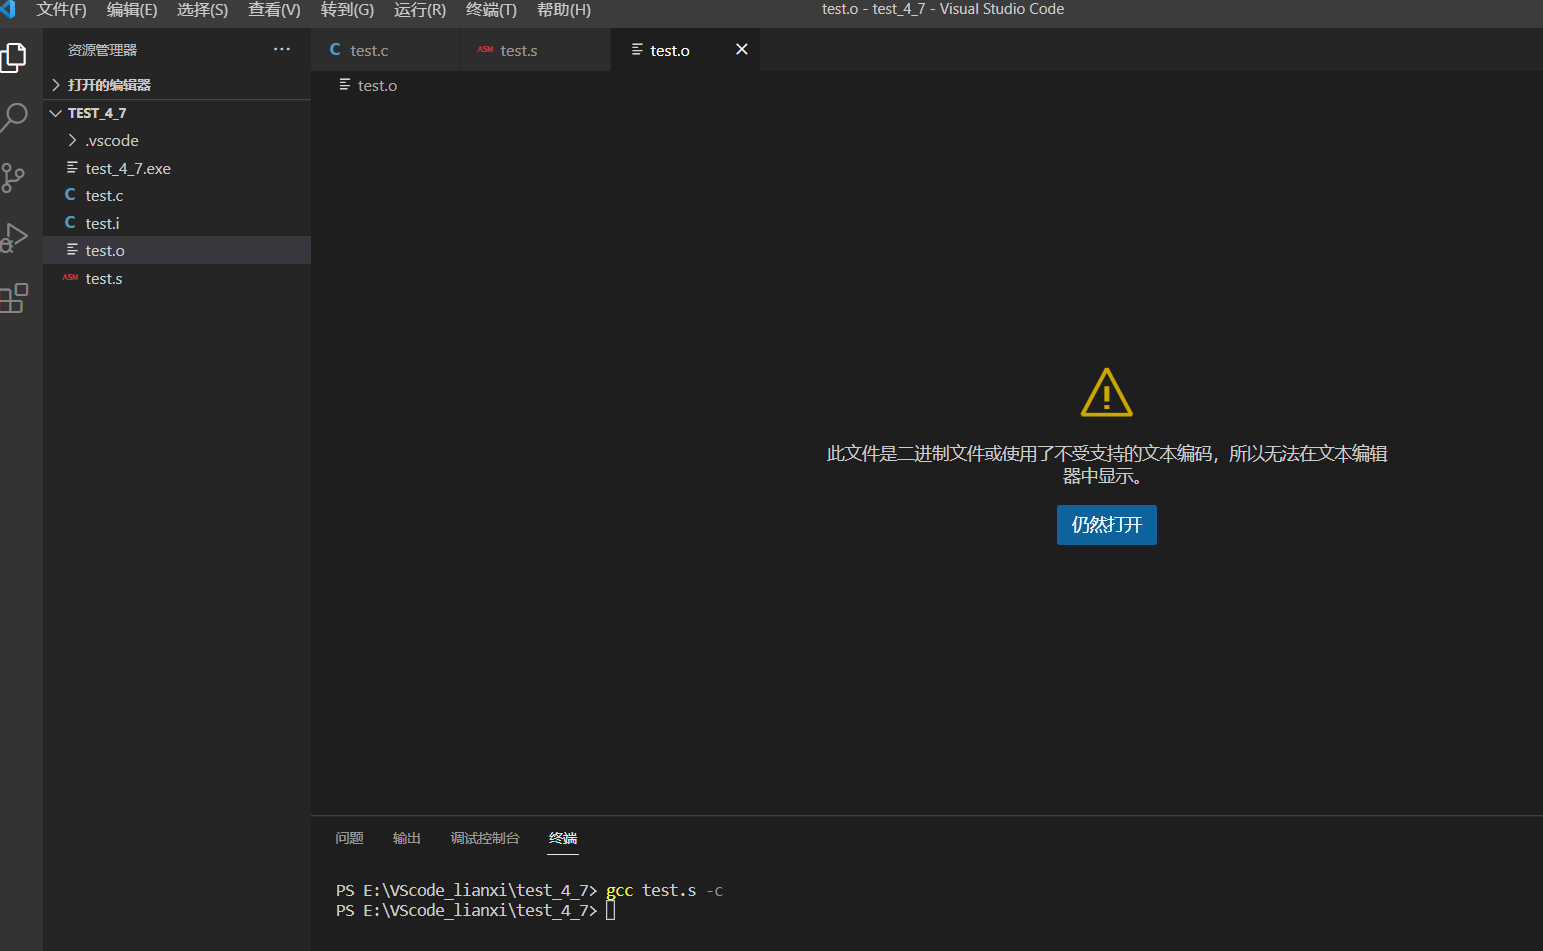1543x951 pixels.
Task: Open test.s in the explorer tree
Action: [177, 278]
